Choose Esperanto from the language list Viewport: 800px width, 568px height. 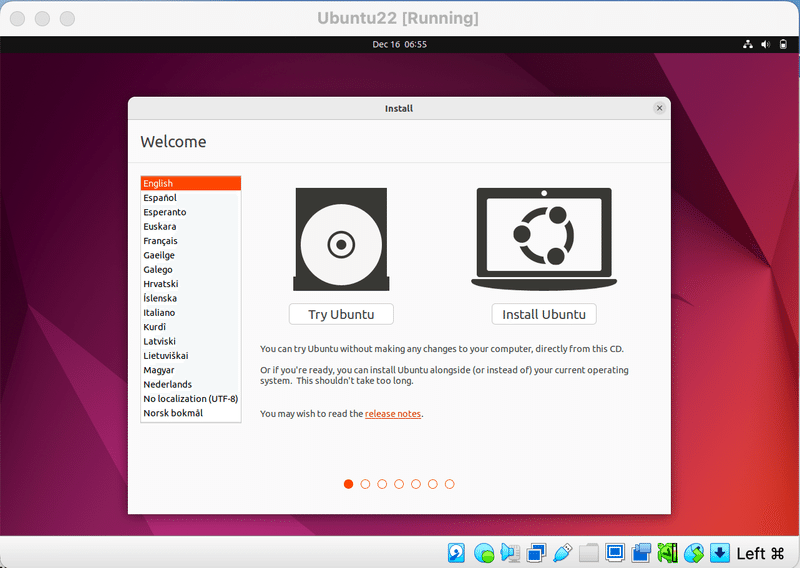(x=191, y=212)
